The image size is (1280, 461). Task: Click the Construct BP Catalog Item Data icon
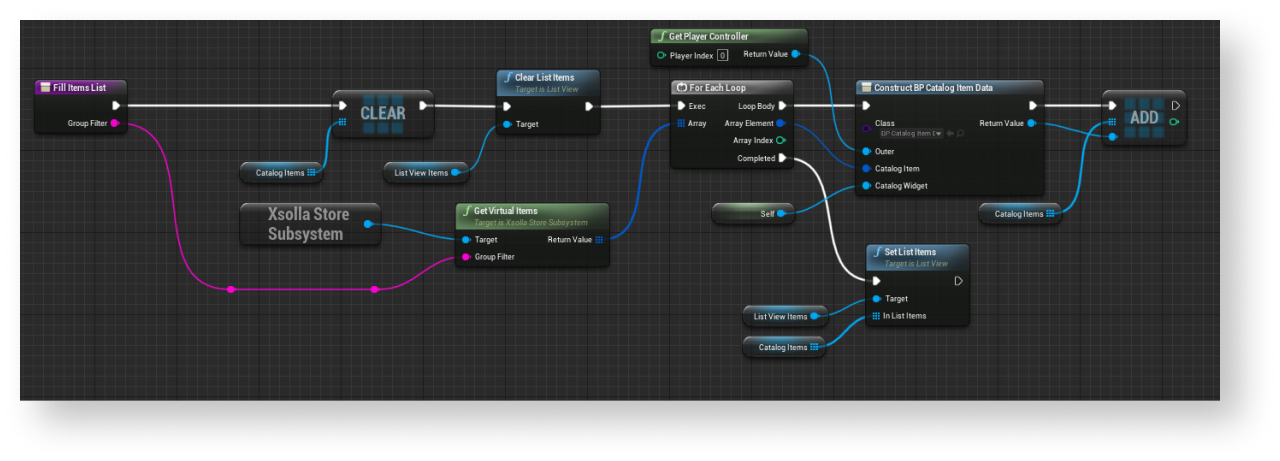(866, 88)
